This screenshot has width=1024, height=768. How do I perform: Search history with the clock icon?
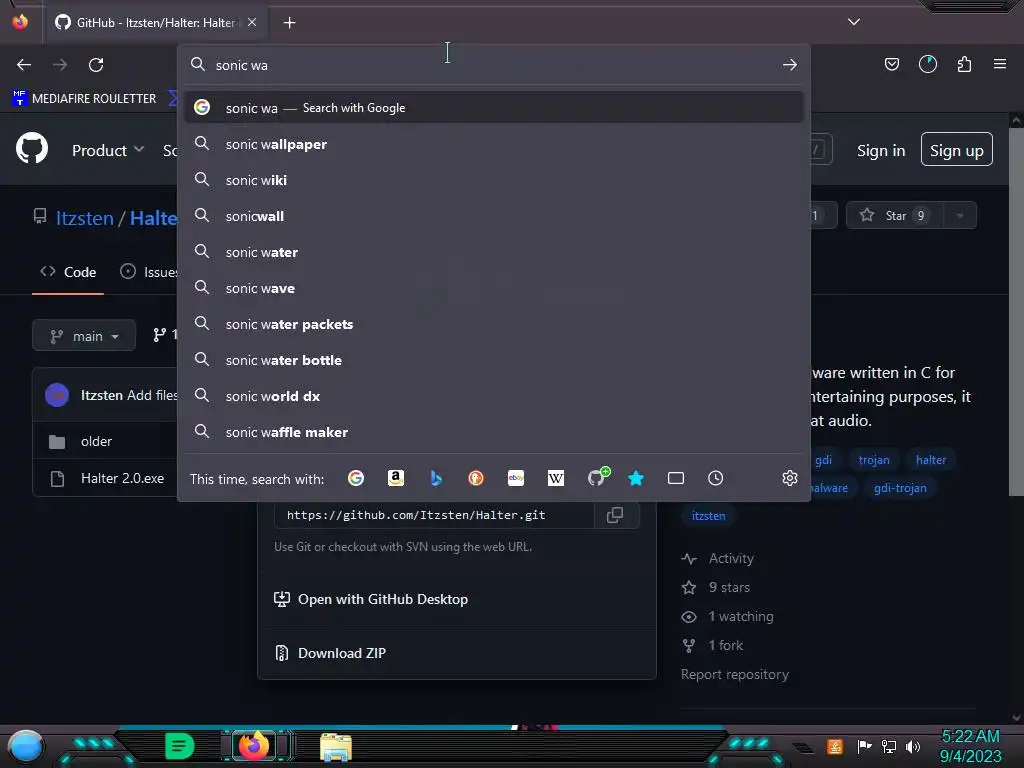point(716,478)
